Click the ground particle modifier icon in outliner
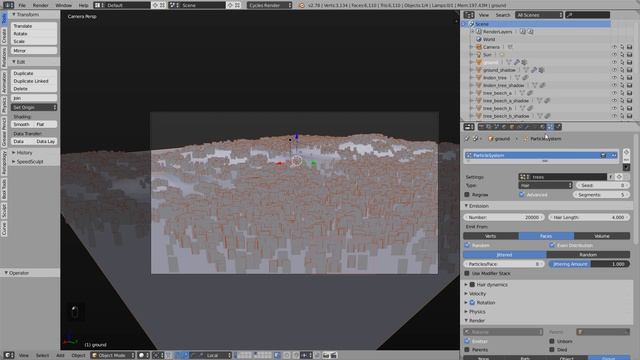The height and width of the screenshot is (360, 640). tap(524, 62)
